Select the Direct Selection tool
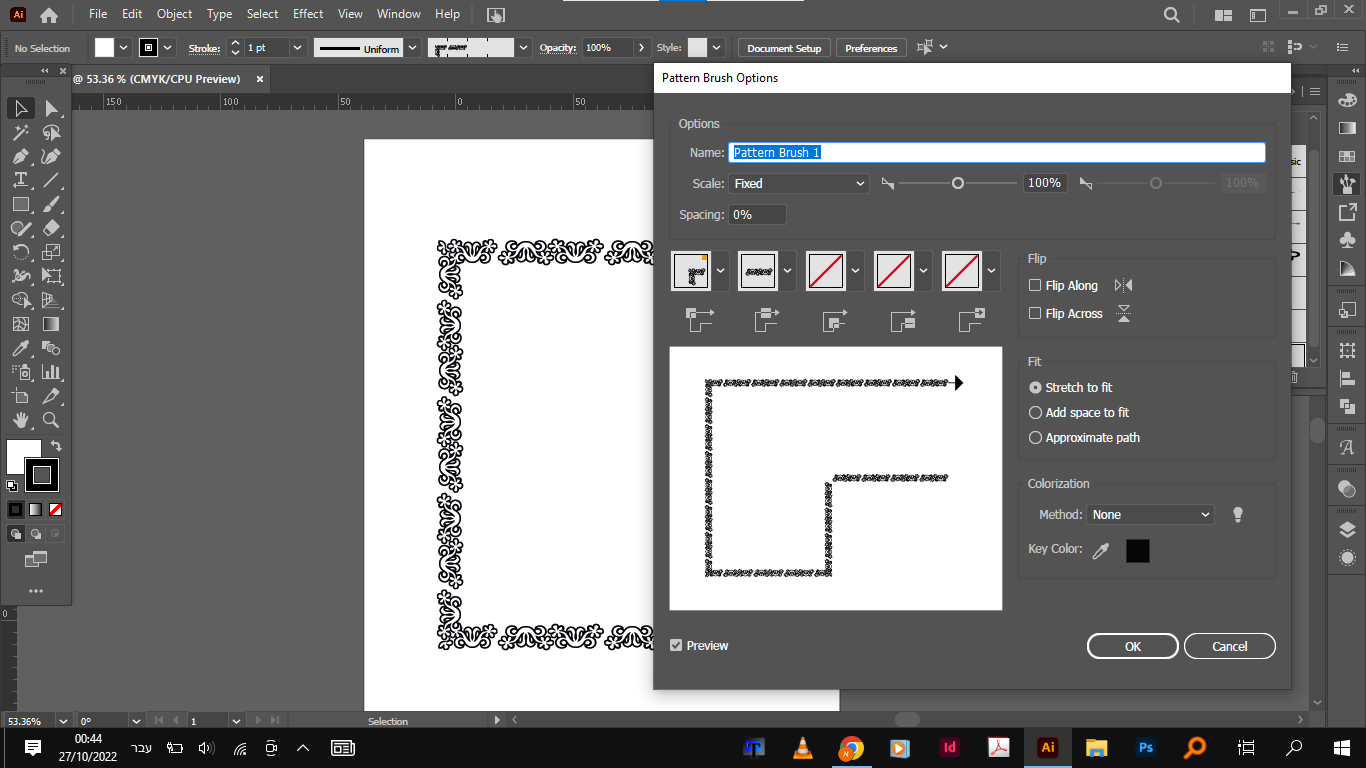1366x768 pixels. pyautogui.click(x=51, y=108)
